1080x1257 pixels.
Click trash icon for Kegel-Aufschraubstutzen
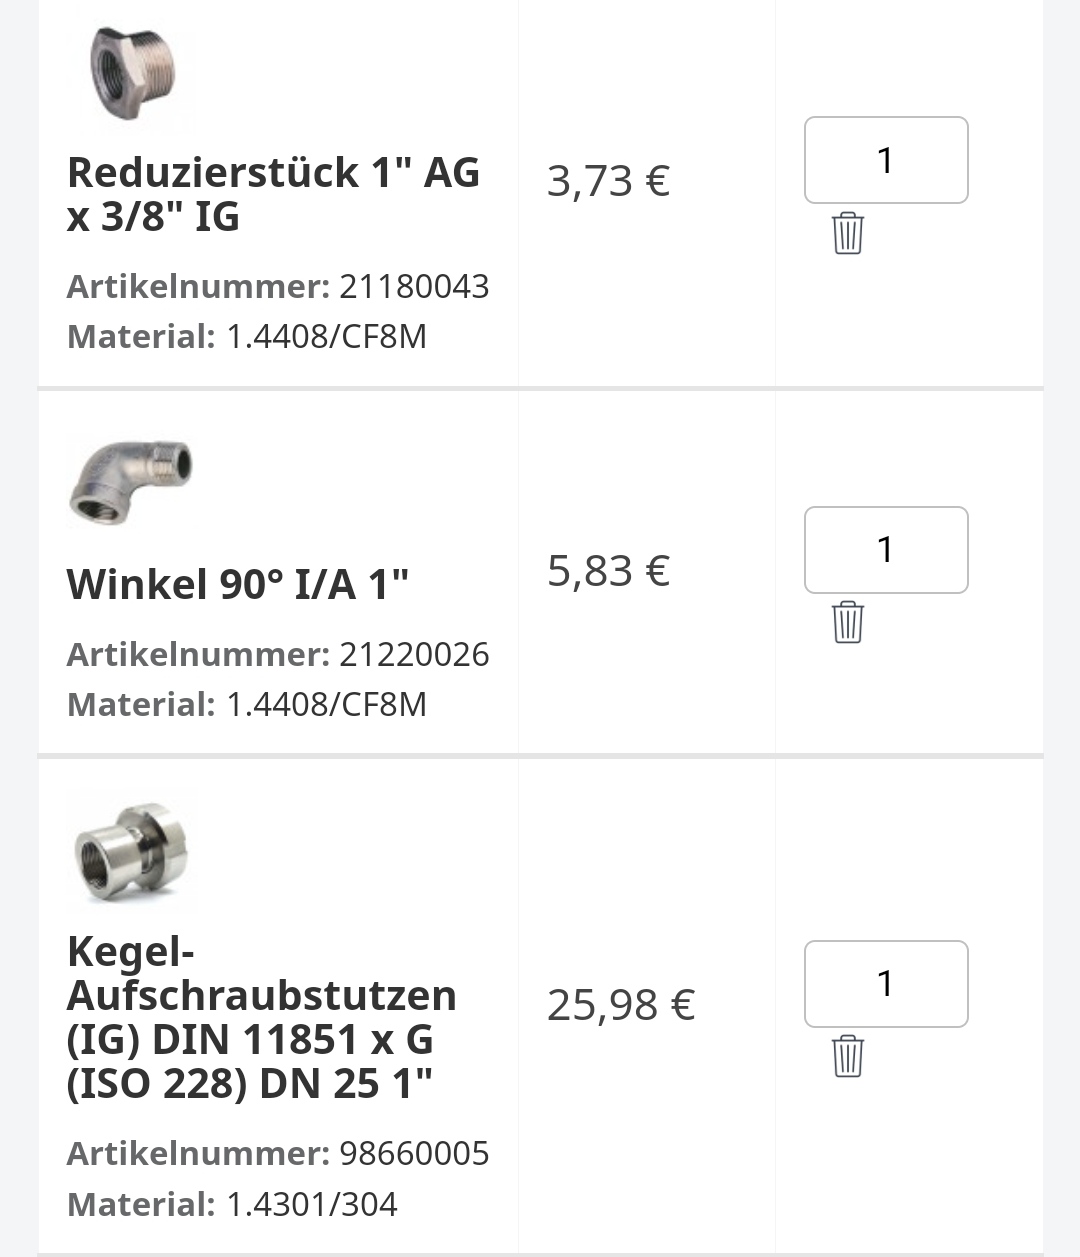click(847, 1056)
